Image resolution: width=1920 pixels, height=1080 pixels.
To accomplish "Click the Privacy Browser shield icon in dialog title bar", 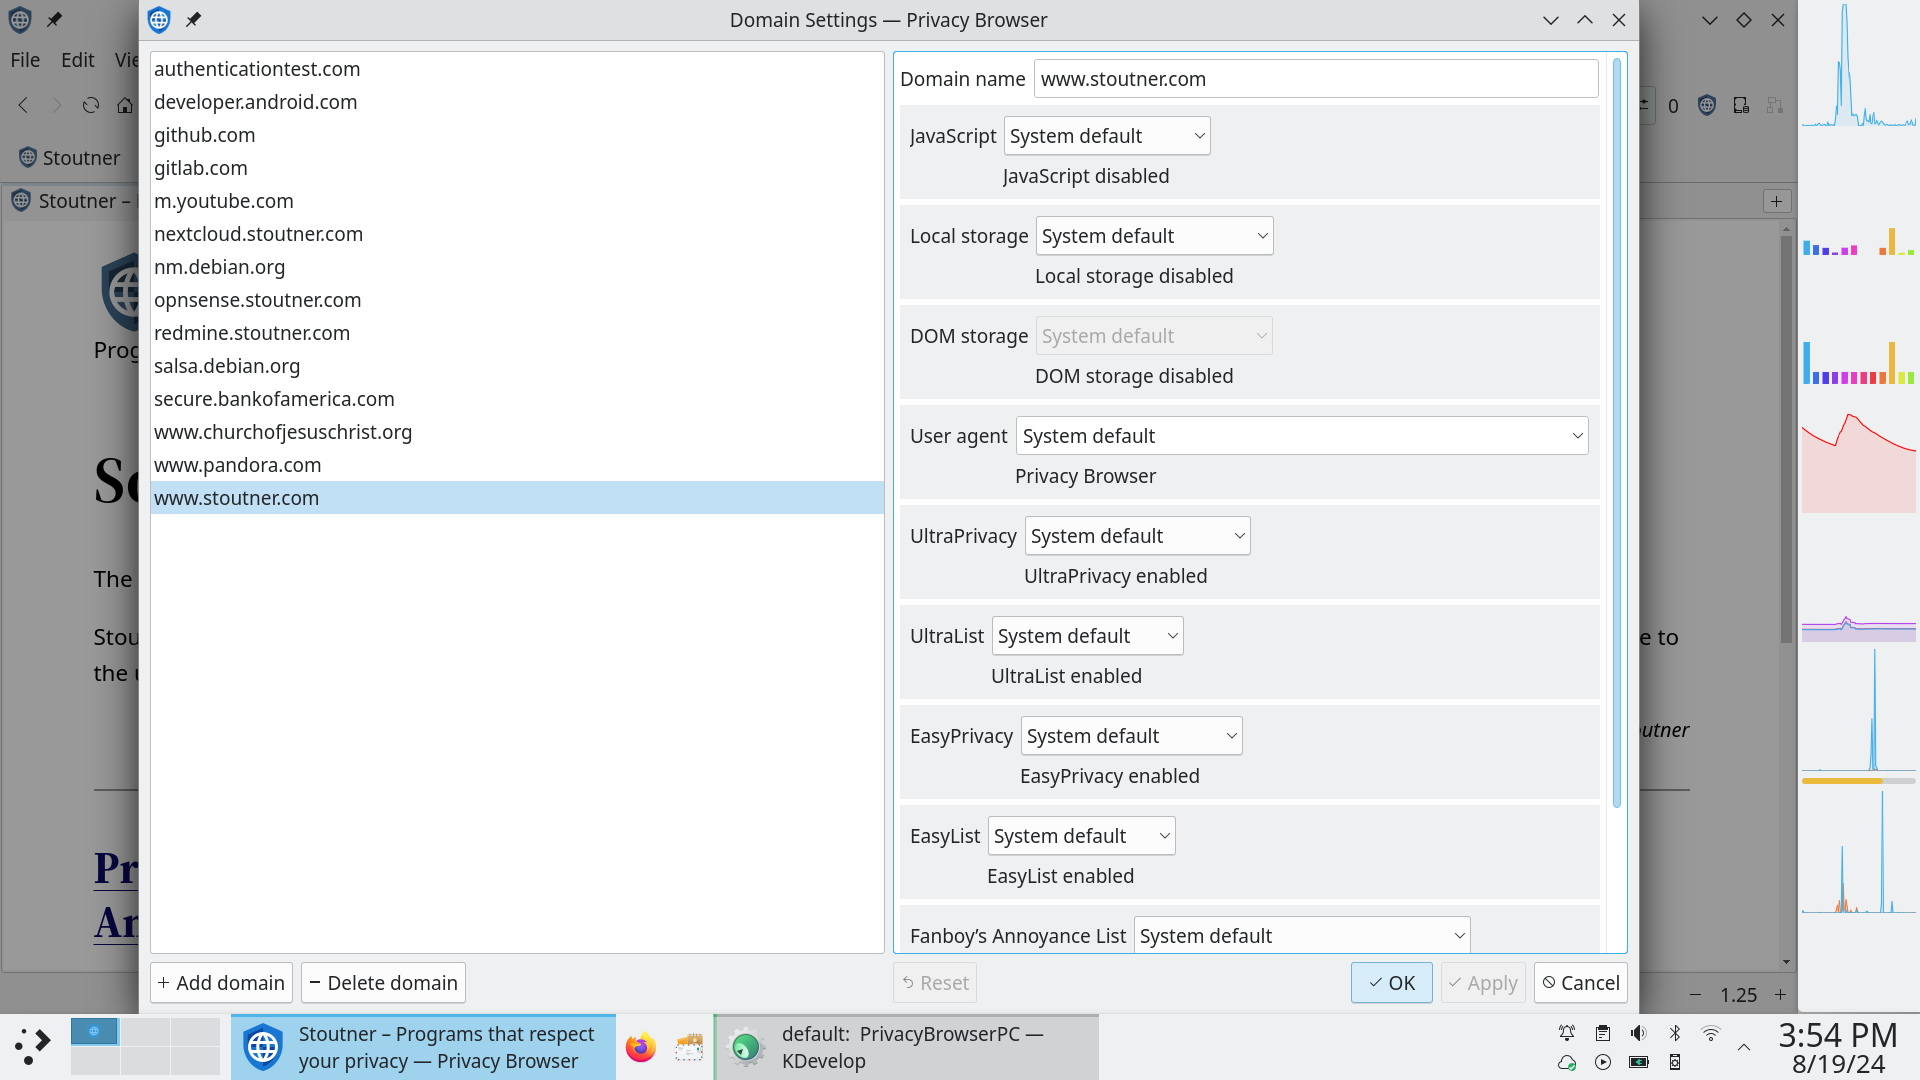I will (159, 20).
